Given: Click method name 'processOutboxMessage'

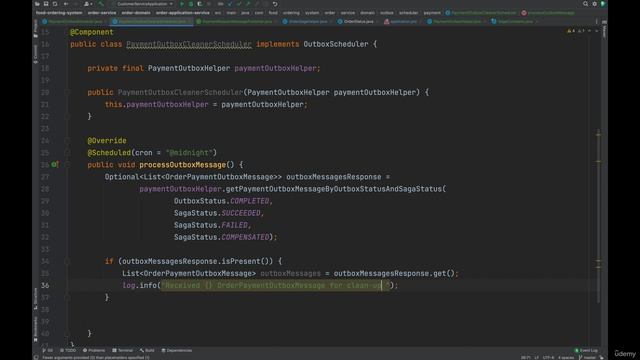Looking at the screenshot, I should coord(182,164).
